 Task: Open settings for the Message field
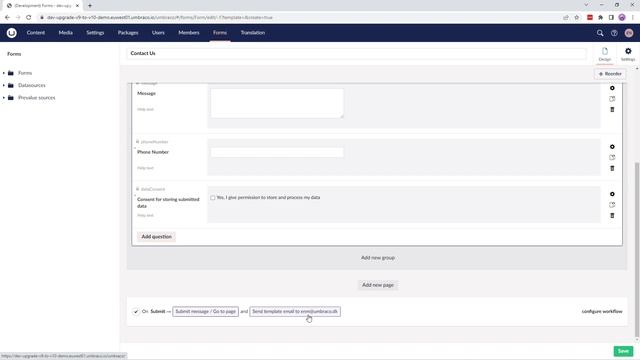(x=612, y=88)
